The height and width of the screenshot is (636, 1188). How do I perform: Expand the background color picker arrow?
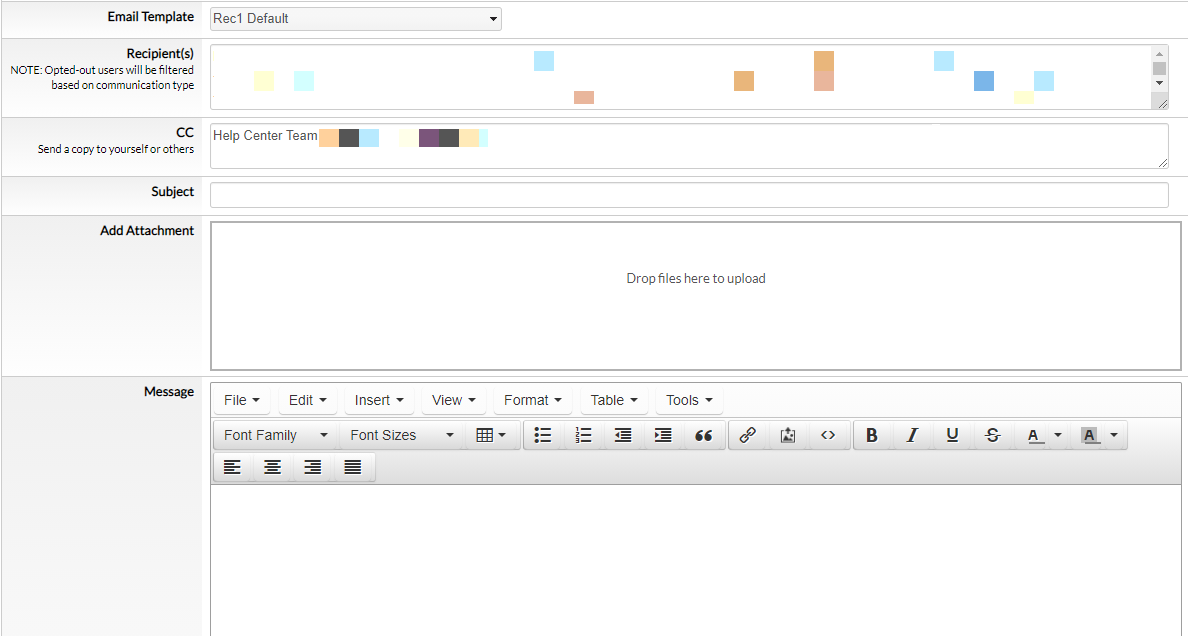tap(1114, 435)
